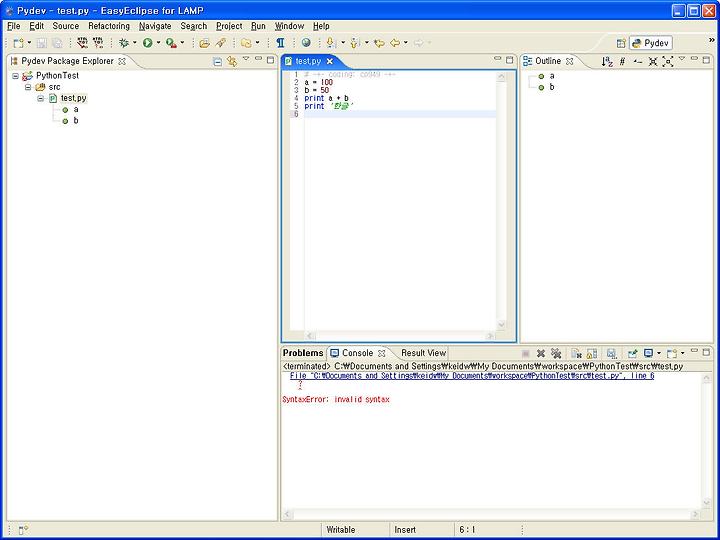Collapse All in Package Explorer
This screenshot has width=720, height=540.
(x=218, y=62)
